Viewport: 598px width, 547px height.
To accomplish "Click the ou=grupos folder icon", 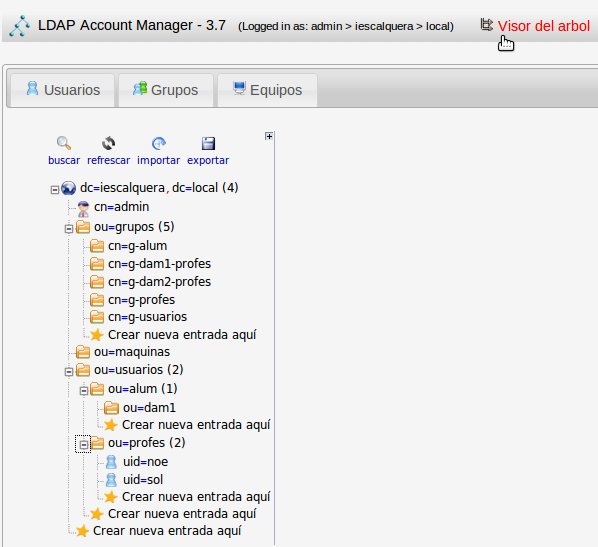I will pos(83,227).
